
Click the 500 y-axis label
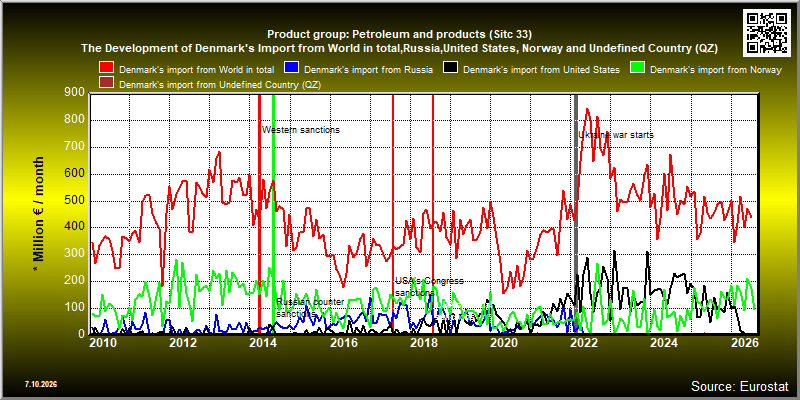point(74,201)
